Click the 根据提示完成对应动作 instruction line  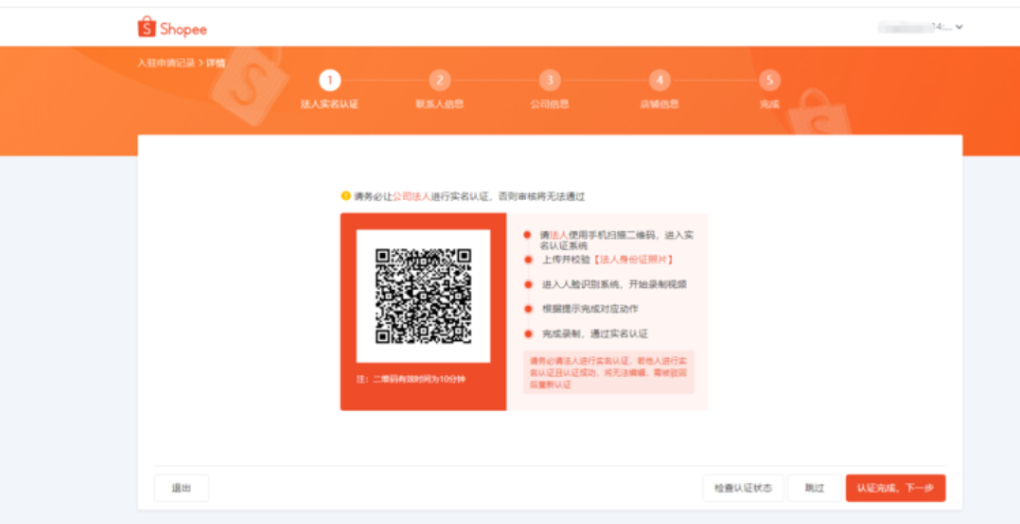coord(590,309)
